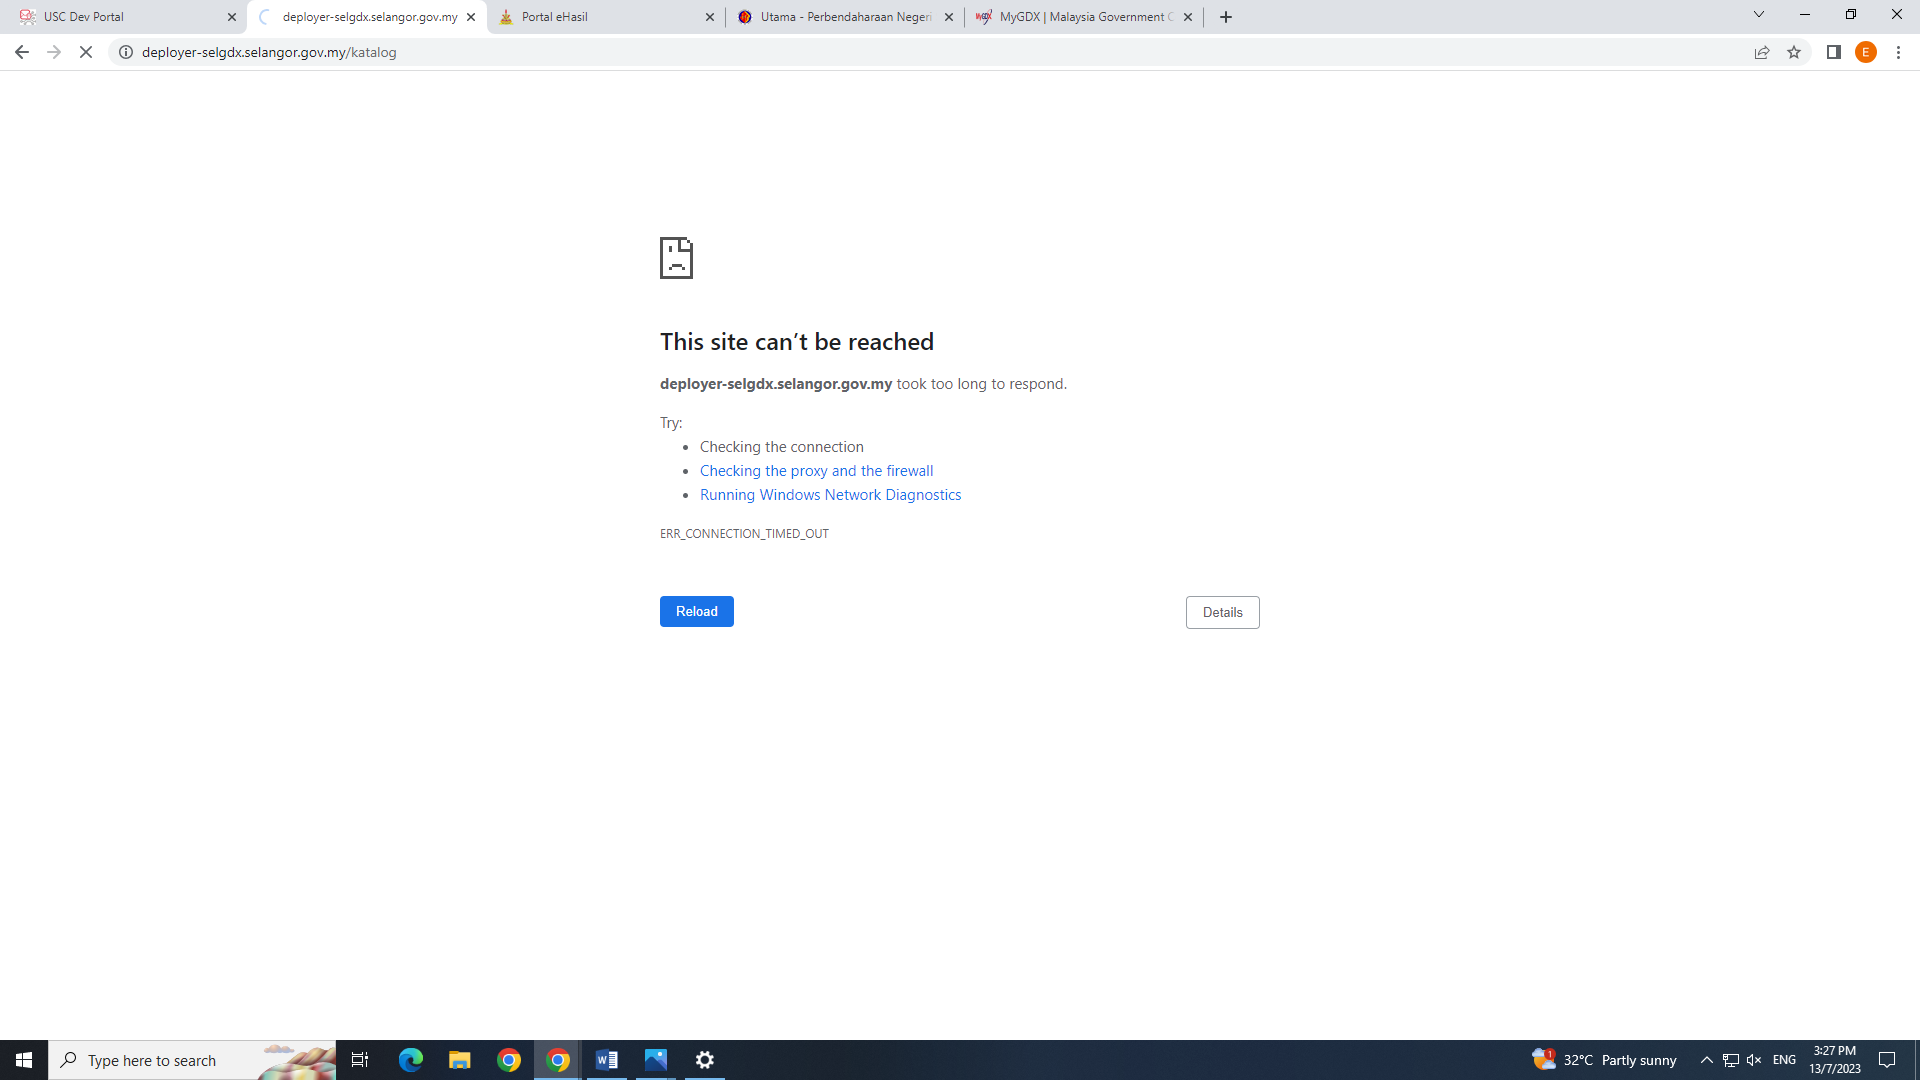Stop loading the page

click(x=86, y=52)
